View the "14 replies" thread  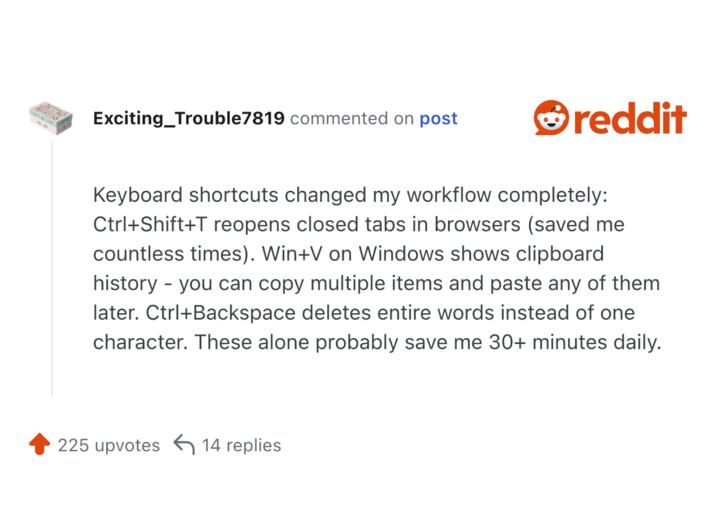241,445
